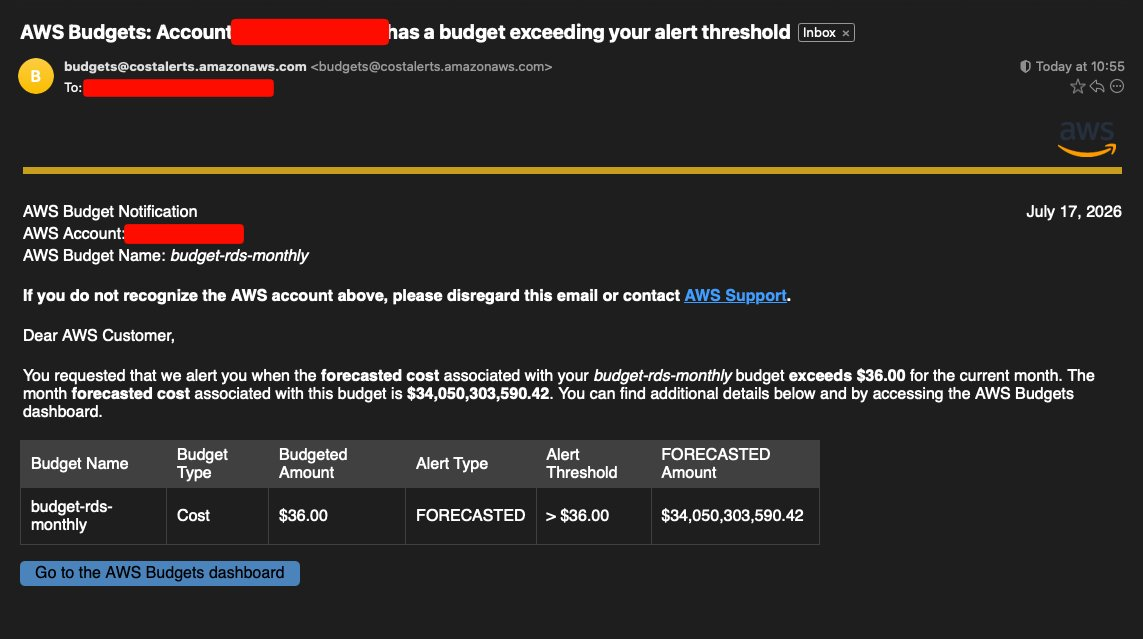Click the $34,050,303,590.42 table cell

[x=735, y=516]
